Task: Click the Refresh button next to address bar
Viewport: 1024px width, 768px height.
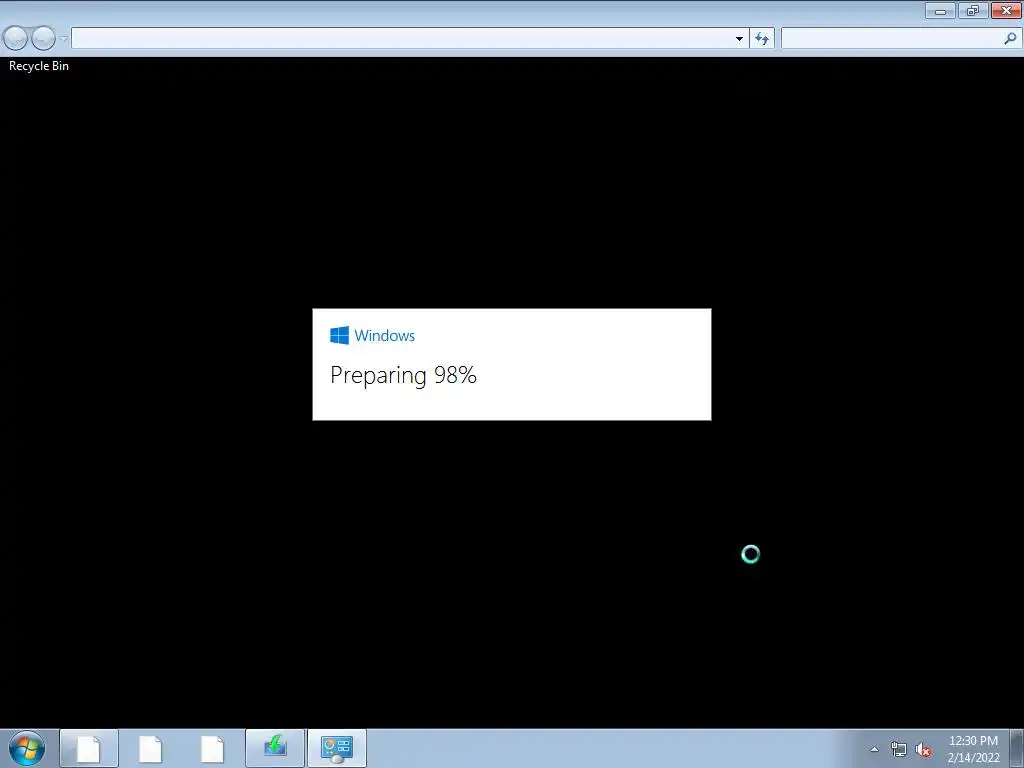Action: [x=762, y=39]
